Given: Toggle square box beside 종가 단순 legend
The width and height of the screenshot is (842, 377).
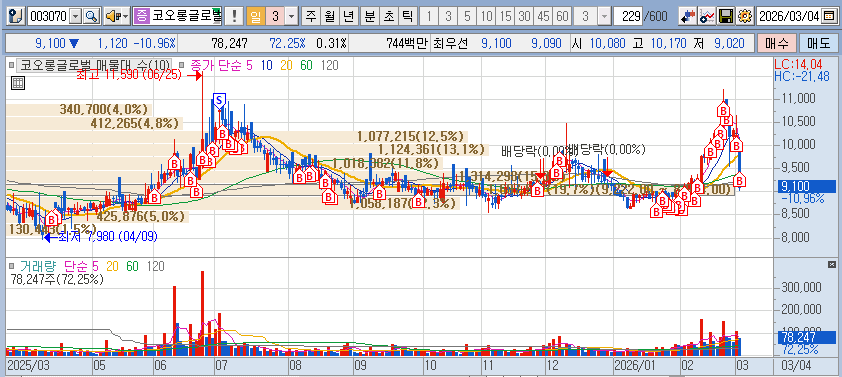Looking at the screenshot, I should tap(181, 66).
